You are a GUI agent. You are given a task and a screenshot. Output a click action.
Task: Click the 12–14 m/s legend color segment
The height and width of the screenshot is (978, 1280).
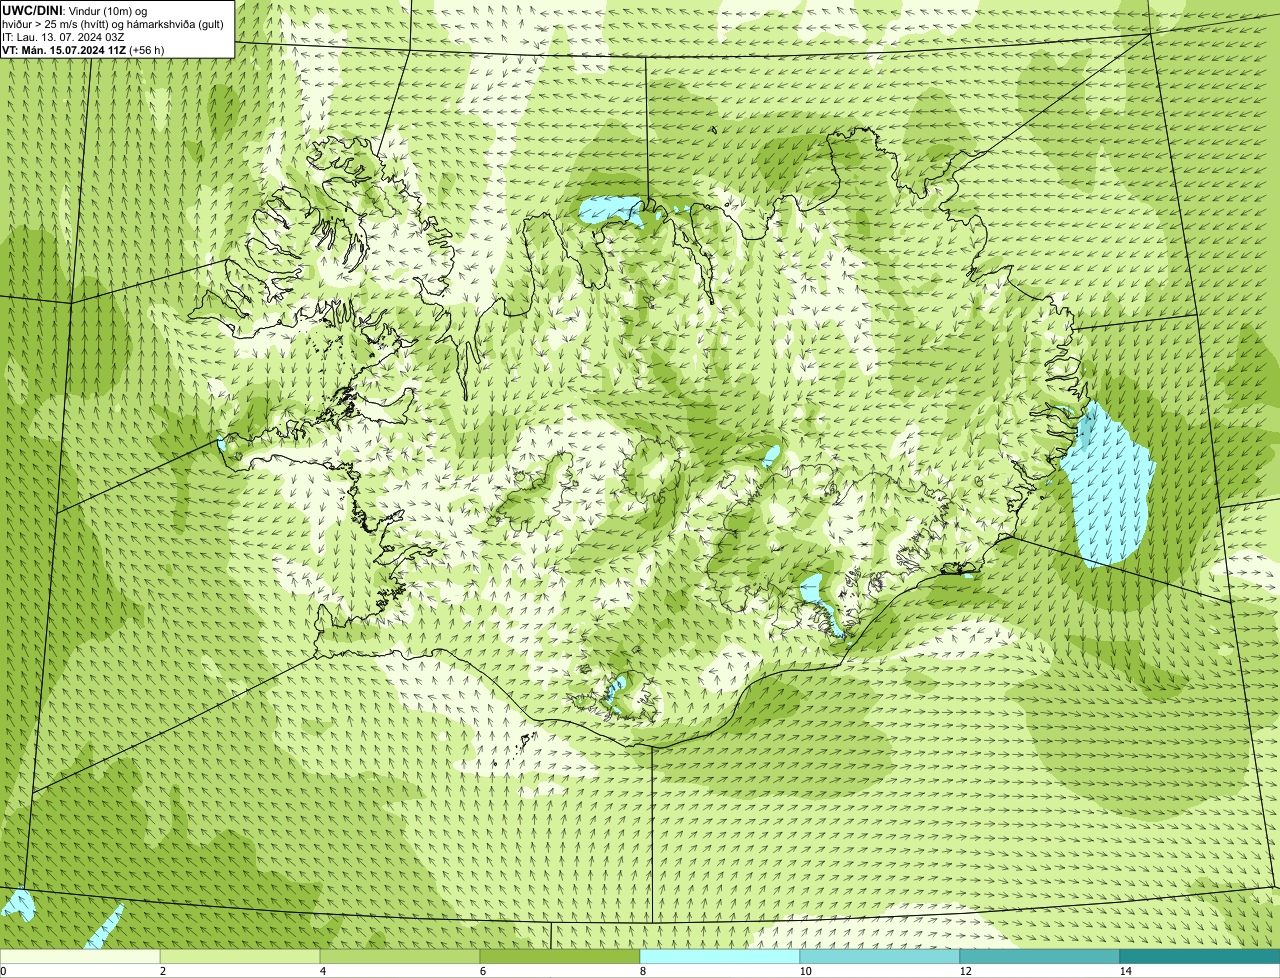pos(1040,957)
